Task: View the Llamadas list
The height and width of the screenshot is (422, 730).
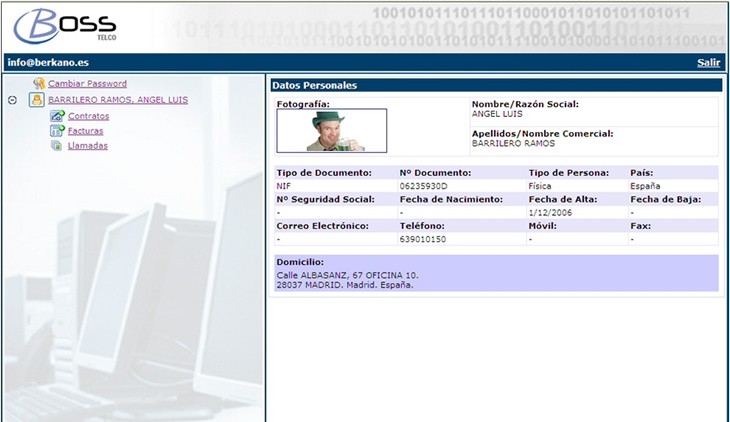Action: (88, 146)
